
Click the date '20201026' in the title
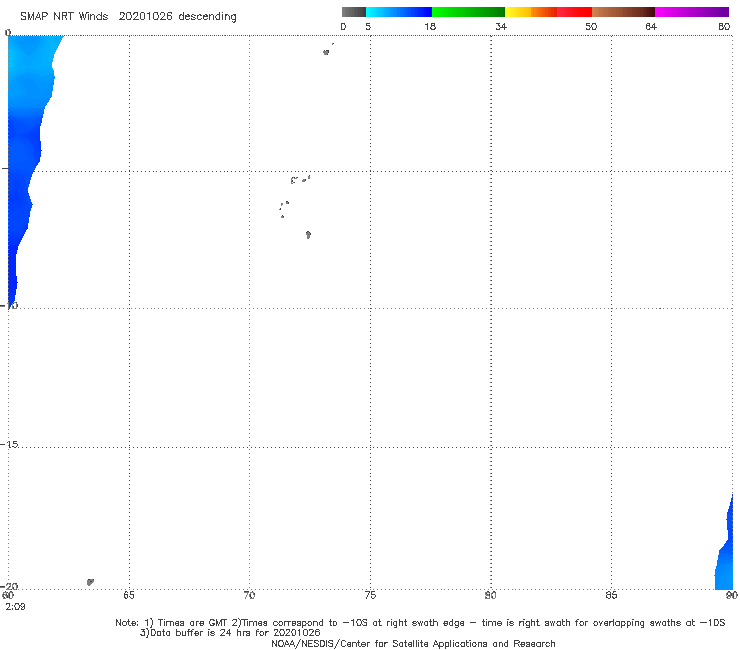(145, 17)
